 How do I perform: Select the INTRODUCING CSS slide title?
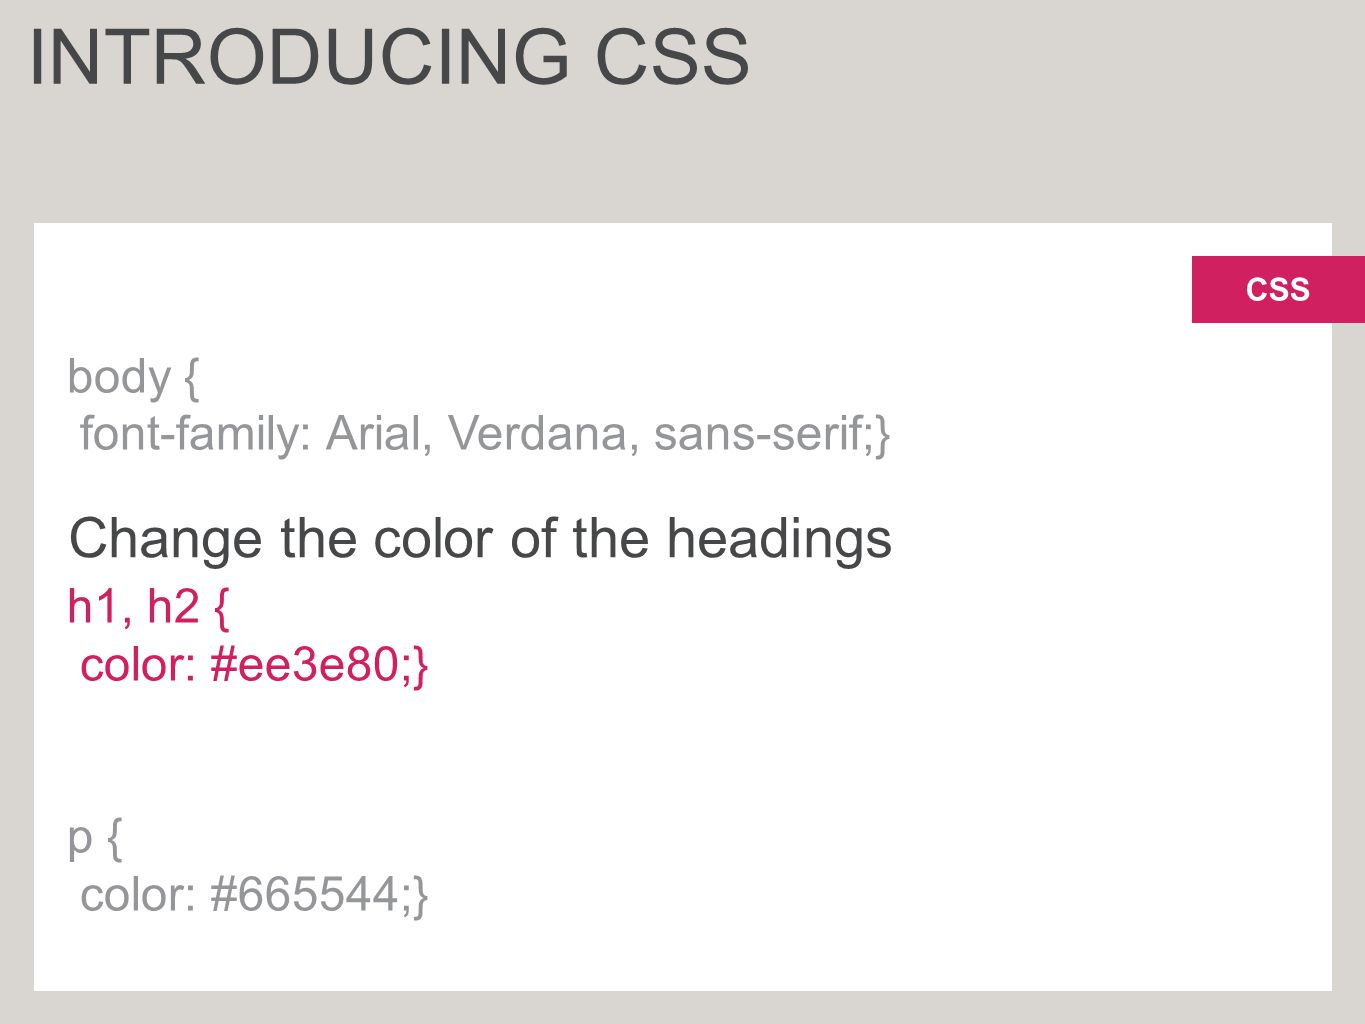coord(390,57)
